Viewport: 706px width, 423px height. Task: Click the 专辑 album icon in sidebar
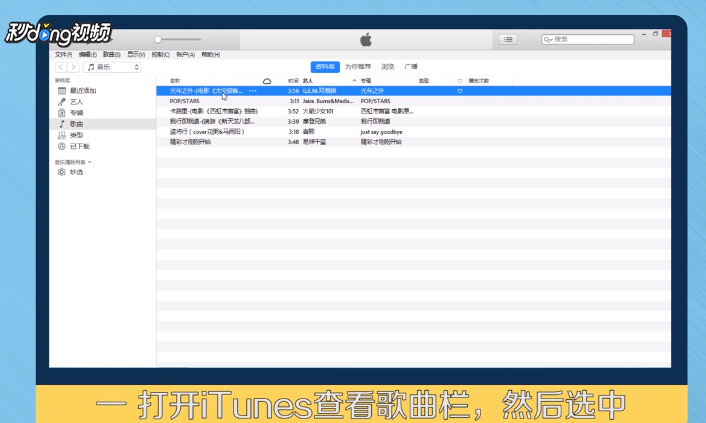[x=62, y=113]
